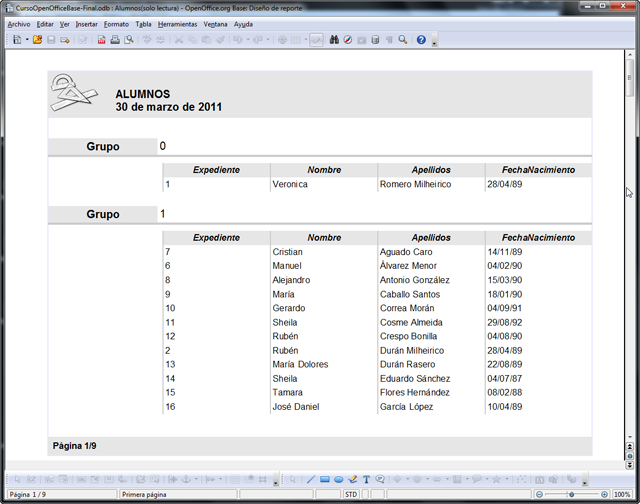Click the Help question mark icon
This screenshot has height=504, width=640.
421,40
